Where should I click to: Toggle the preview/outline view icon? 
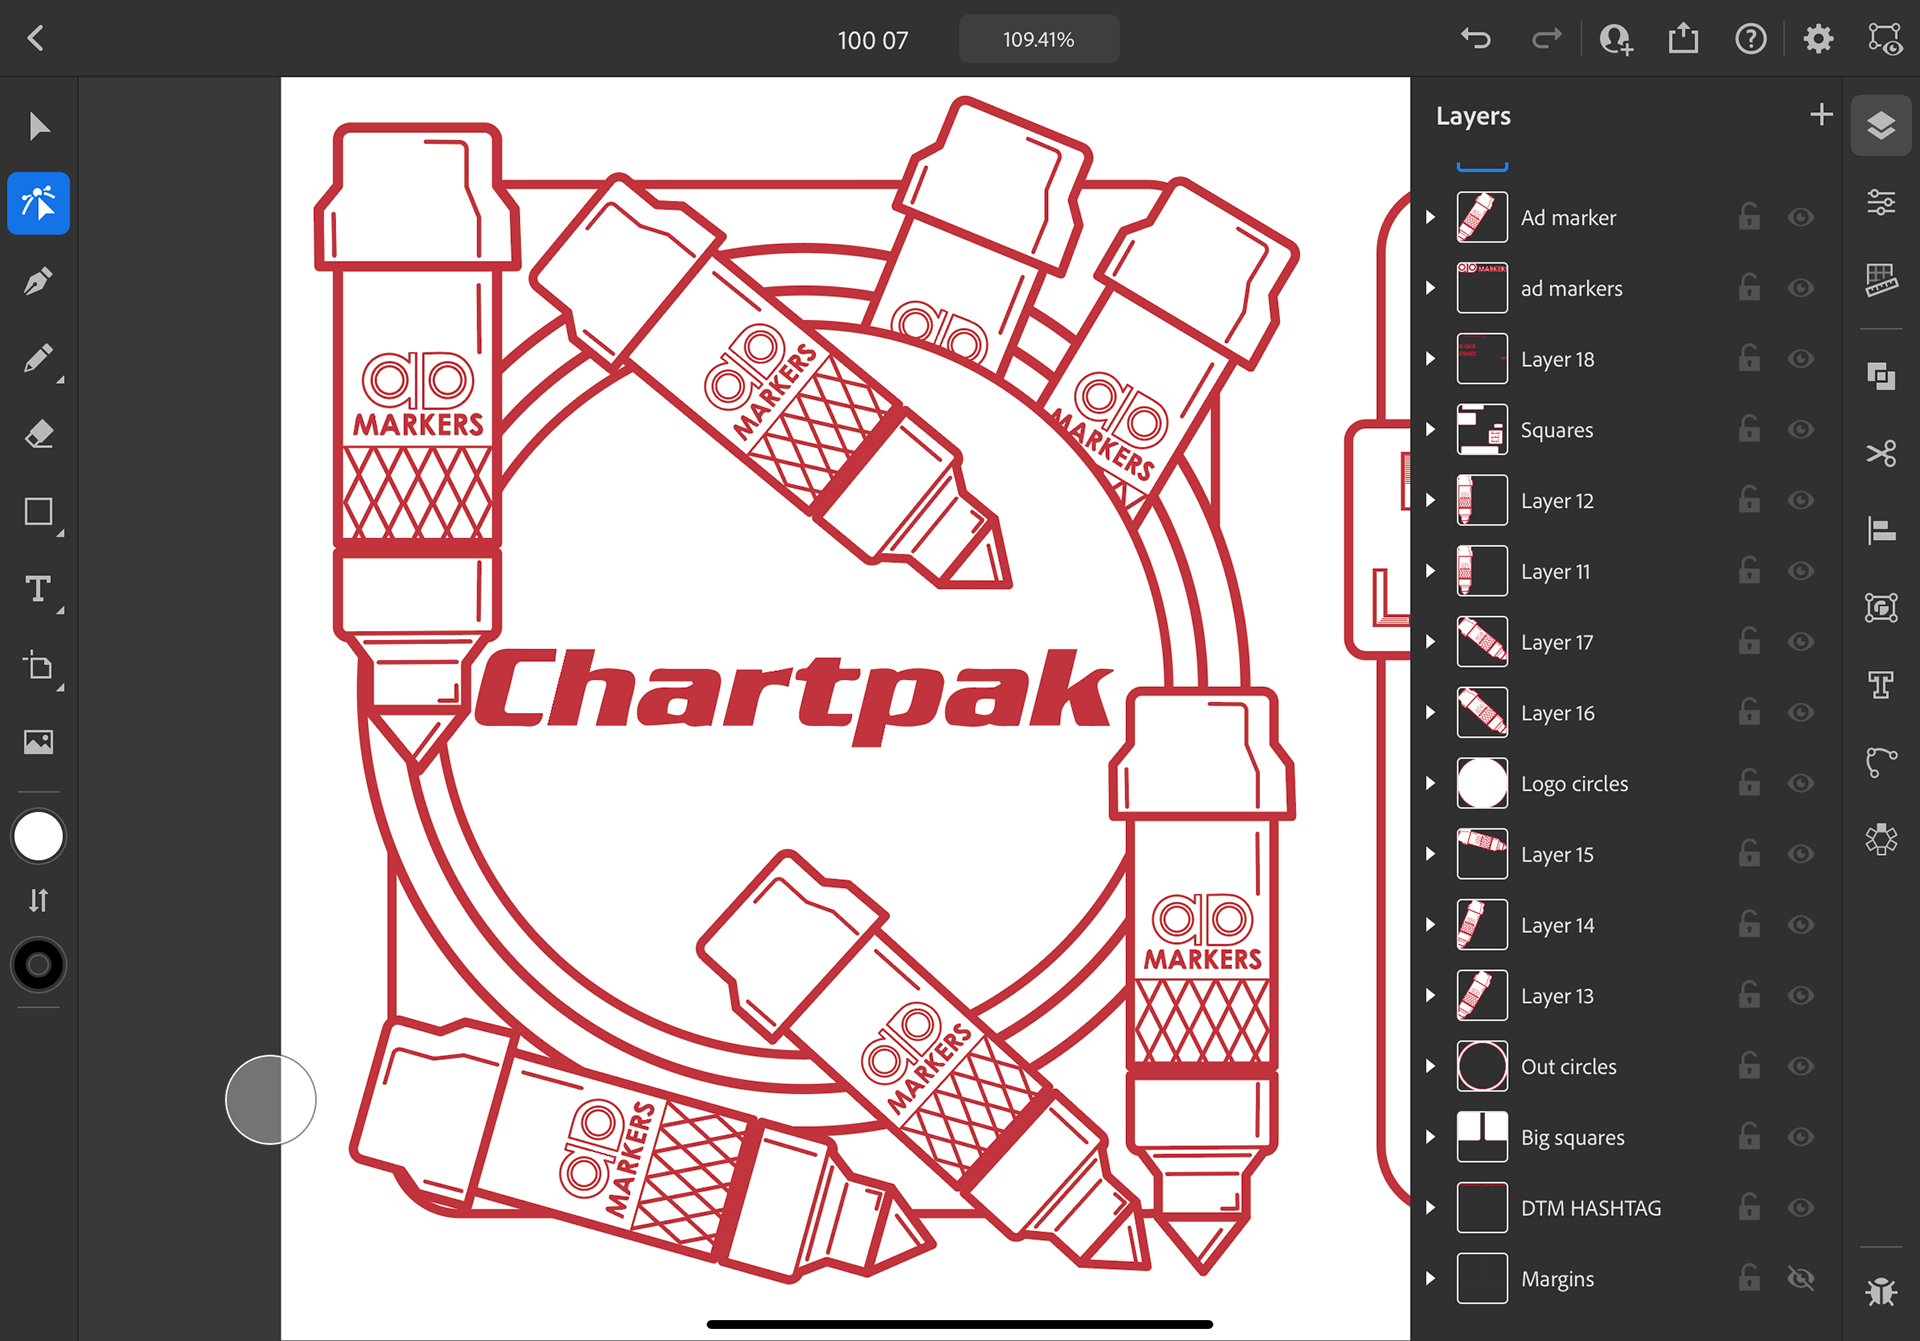(x=1884, y=39)
